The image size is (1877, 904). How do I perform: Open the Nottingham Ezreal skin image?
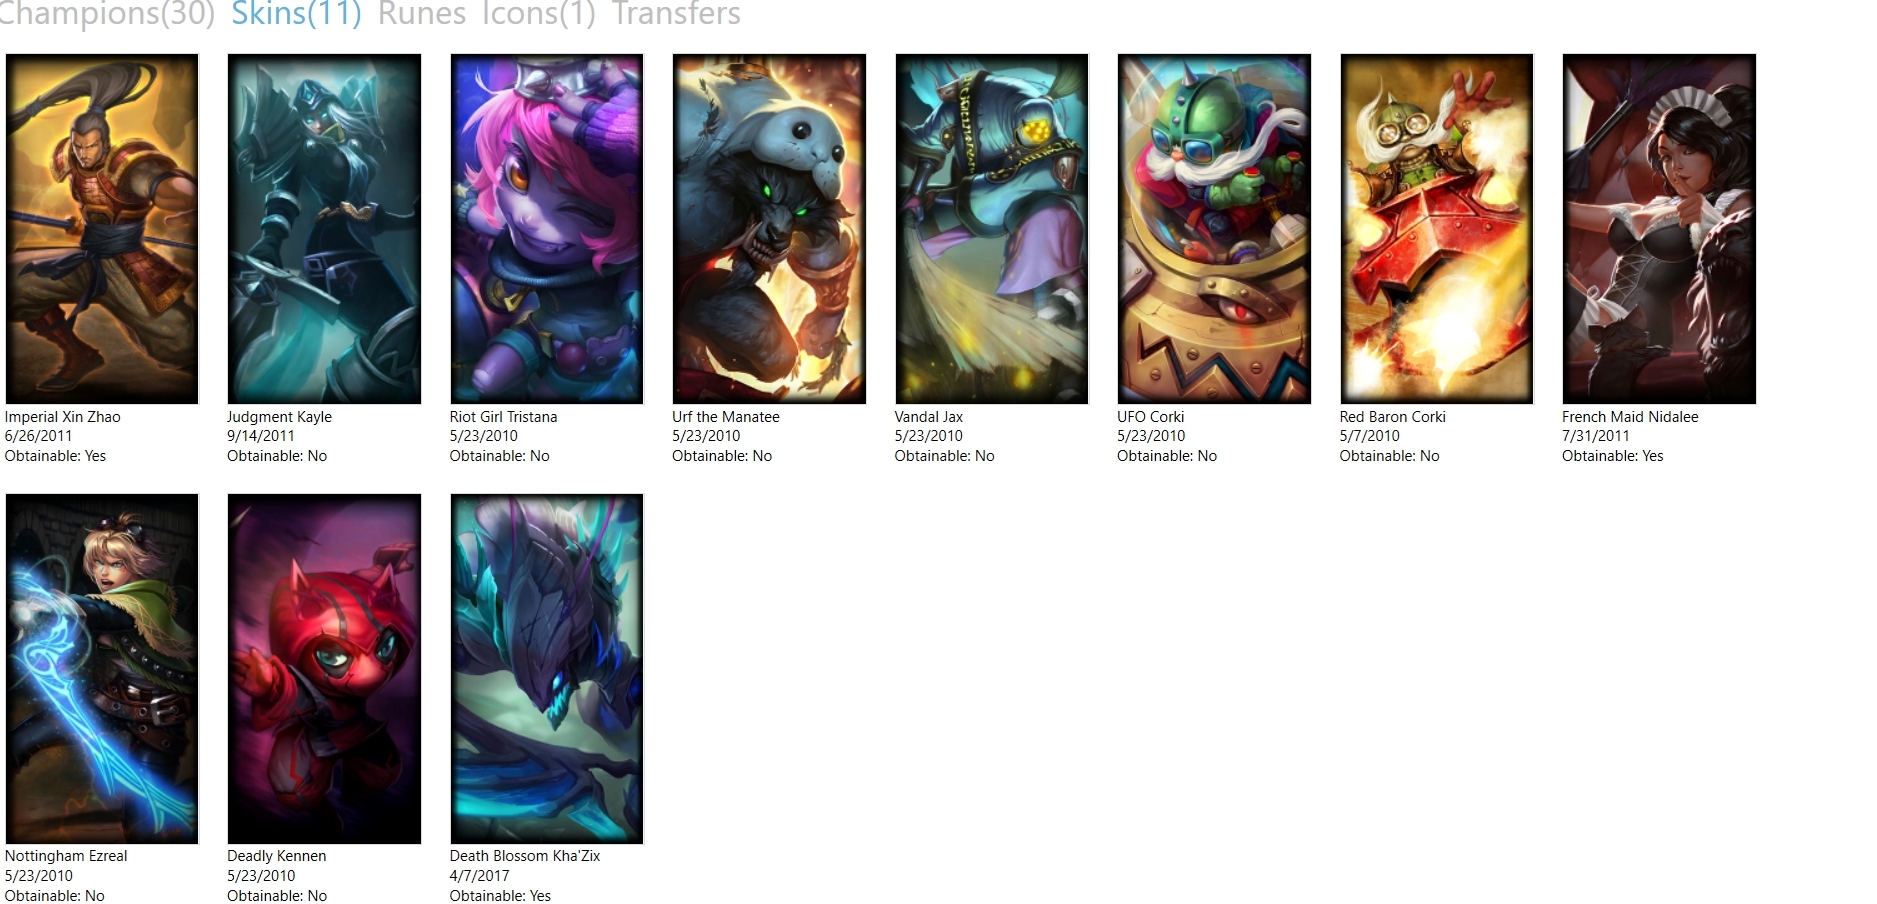pos(102,669)
